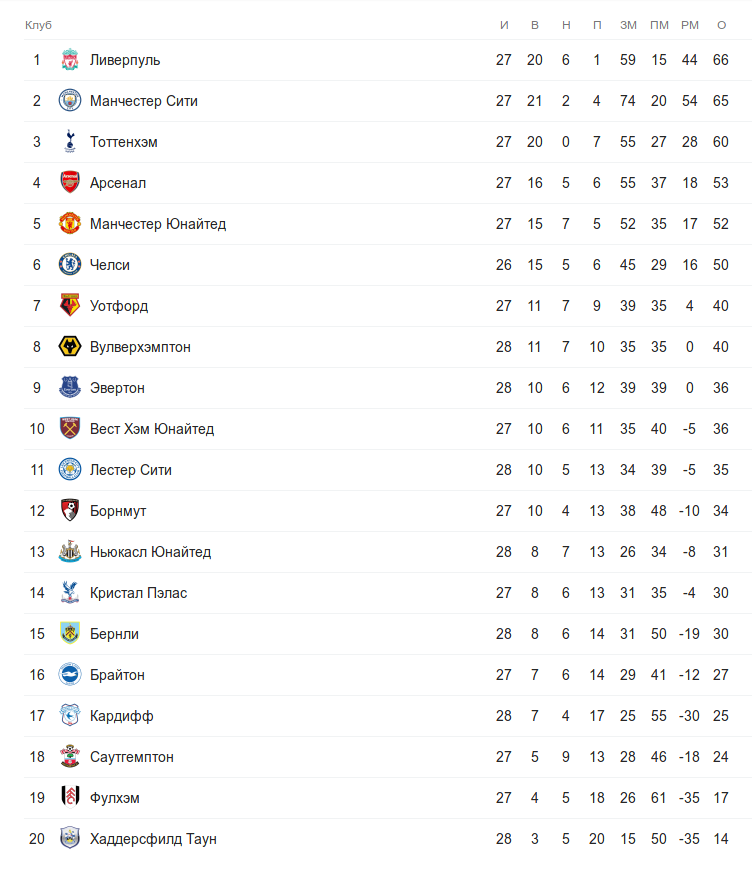This screenshot has width=752, height=883.
Task: Click the Клуб column header
Action: coord(38,24)
